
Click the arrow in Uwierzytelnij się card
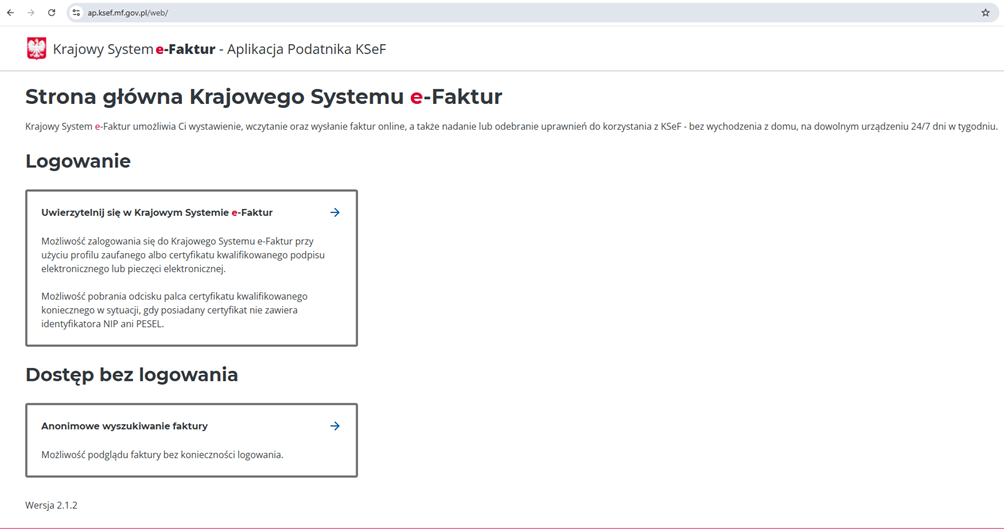[335, 213]
